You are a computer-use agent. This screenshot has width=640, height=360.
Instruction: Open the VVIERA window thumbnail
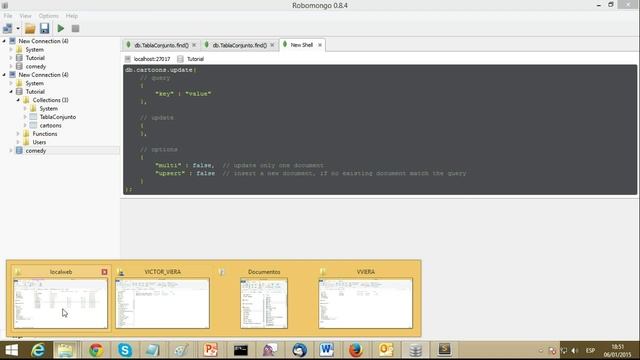366,304
